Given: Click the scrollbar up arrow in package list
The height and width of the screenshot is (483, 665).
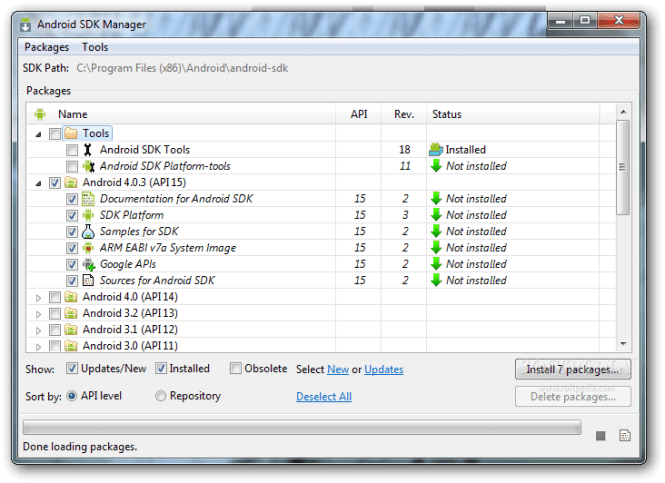Looking at the screenshot, I should coord(623,112).
